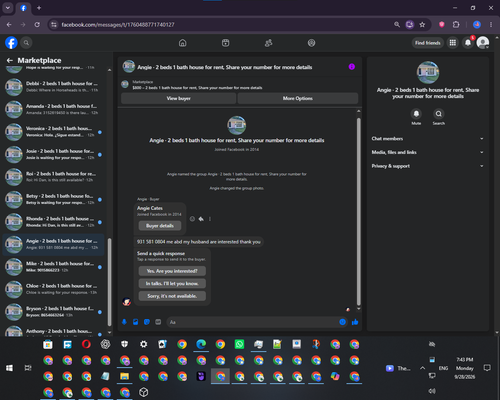React to Angie's message with the smiley icon

pos(192,219)
